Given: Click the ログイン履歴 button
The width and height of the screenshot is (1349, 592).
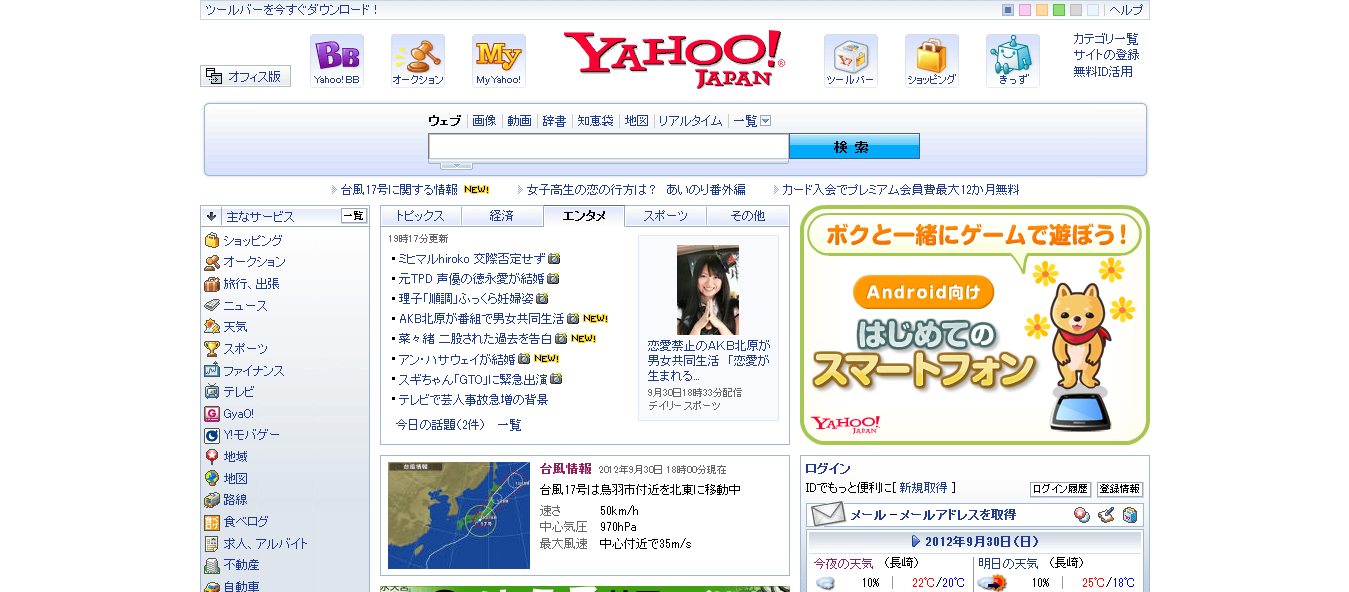Looking at the screenshot, I should [x=1060, y=489].
